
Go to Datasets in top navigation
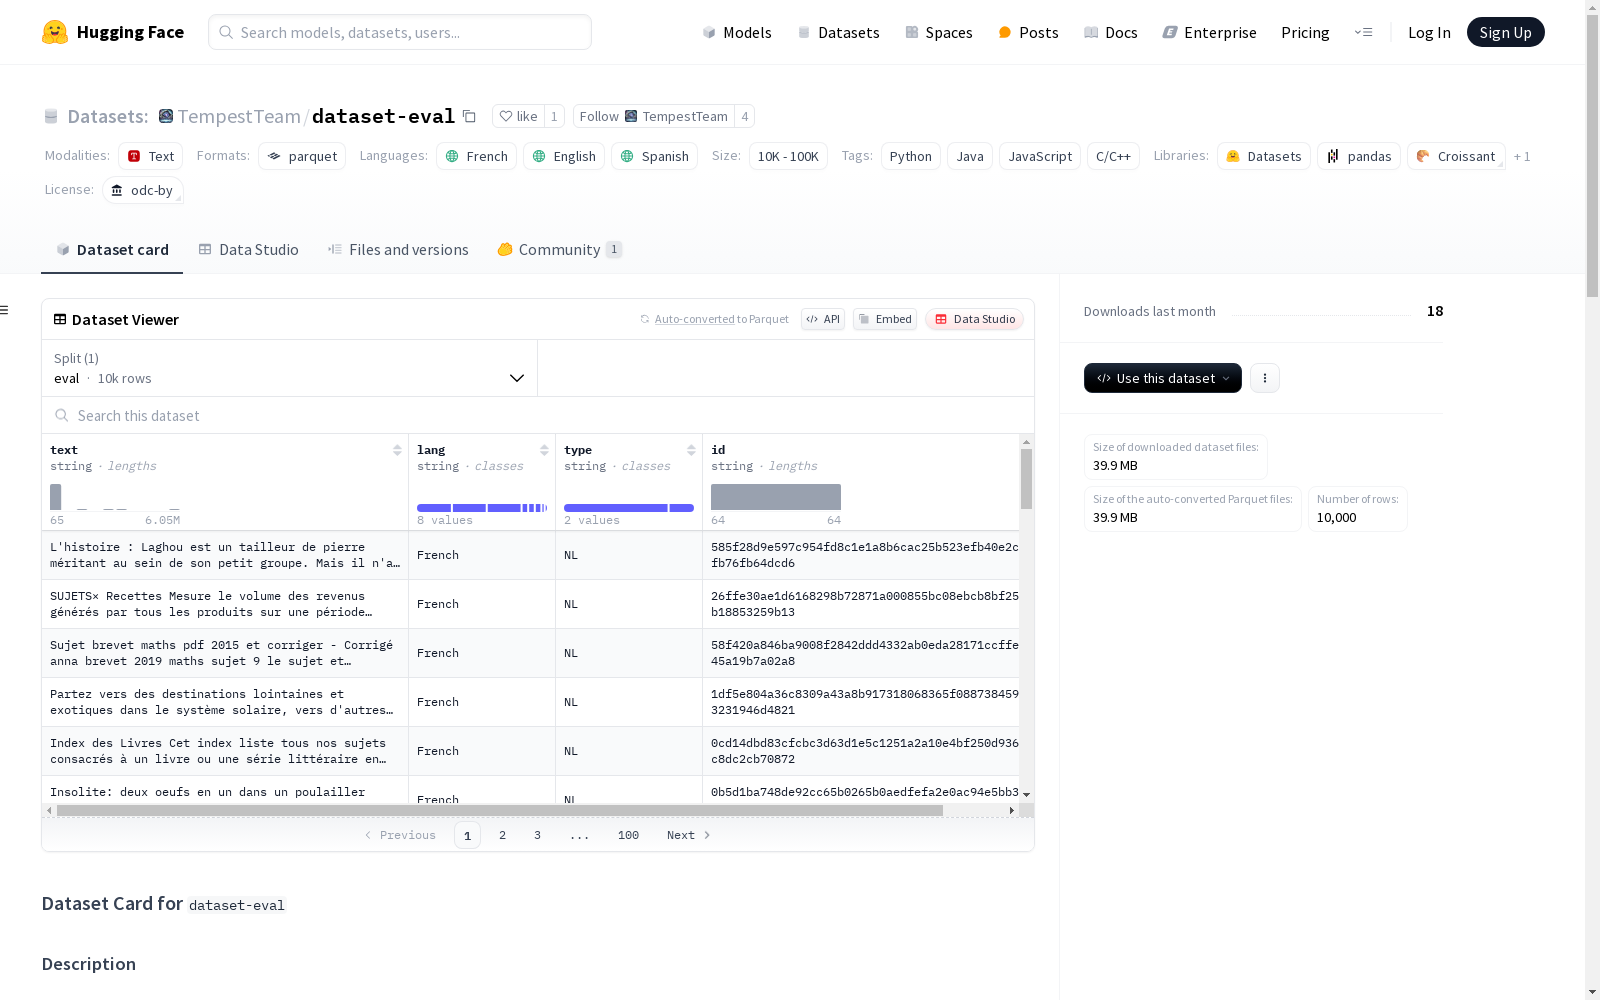pyautogui.click(x=838, y=32)
